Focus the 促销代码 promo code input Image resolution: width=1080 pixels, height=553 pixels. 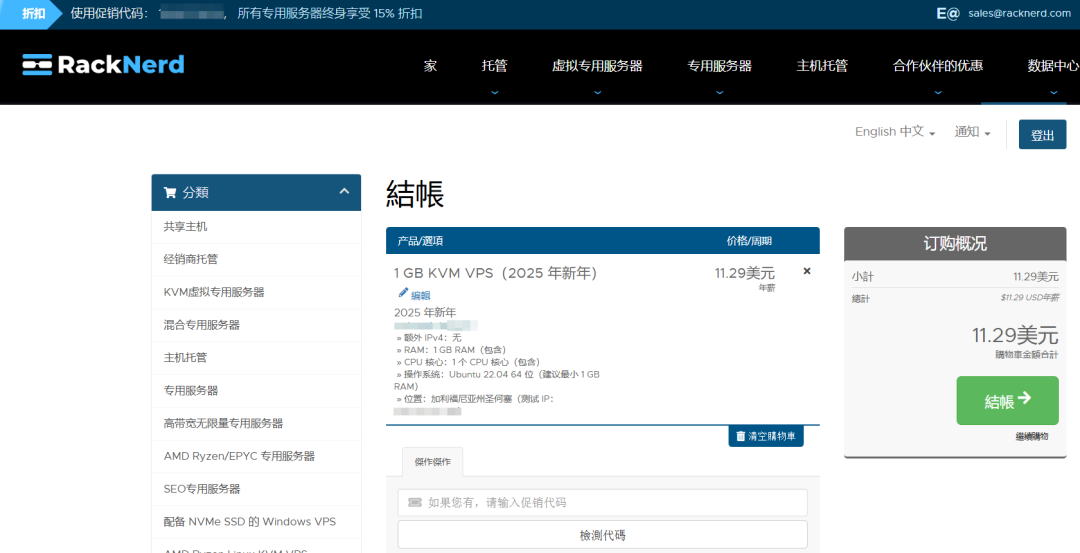[602, 503]
